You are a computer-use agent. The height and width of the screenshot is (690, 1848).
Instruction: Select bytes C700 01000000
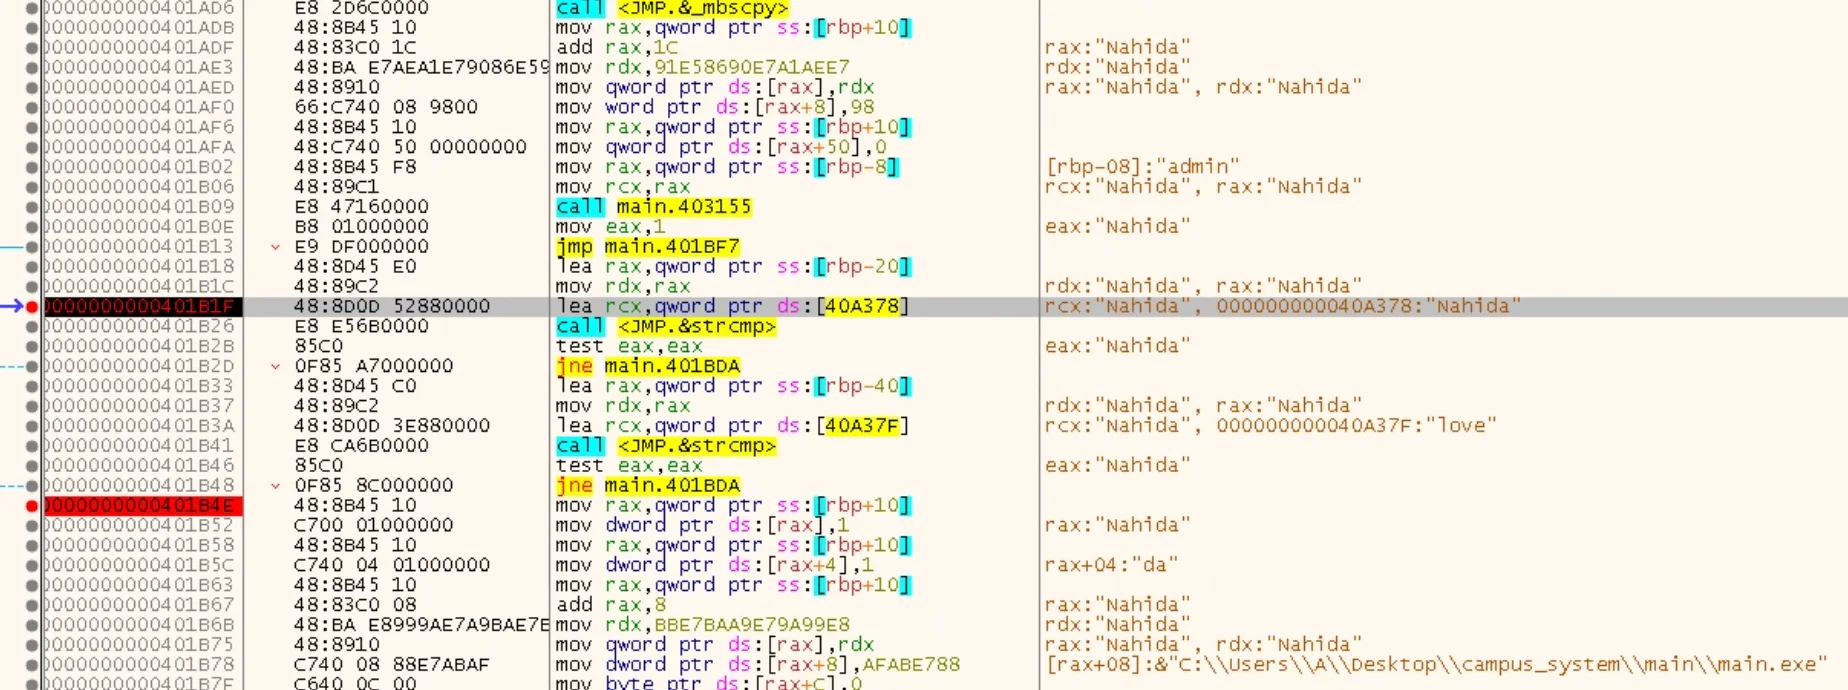coord(373,525)
